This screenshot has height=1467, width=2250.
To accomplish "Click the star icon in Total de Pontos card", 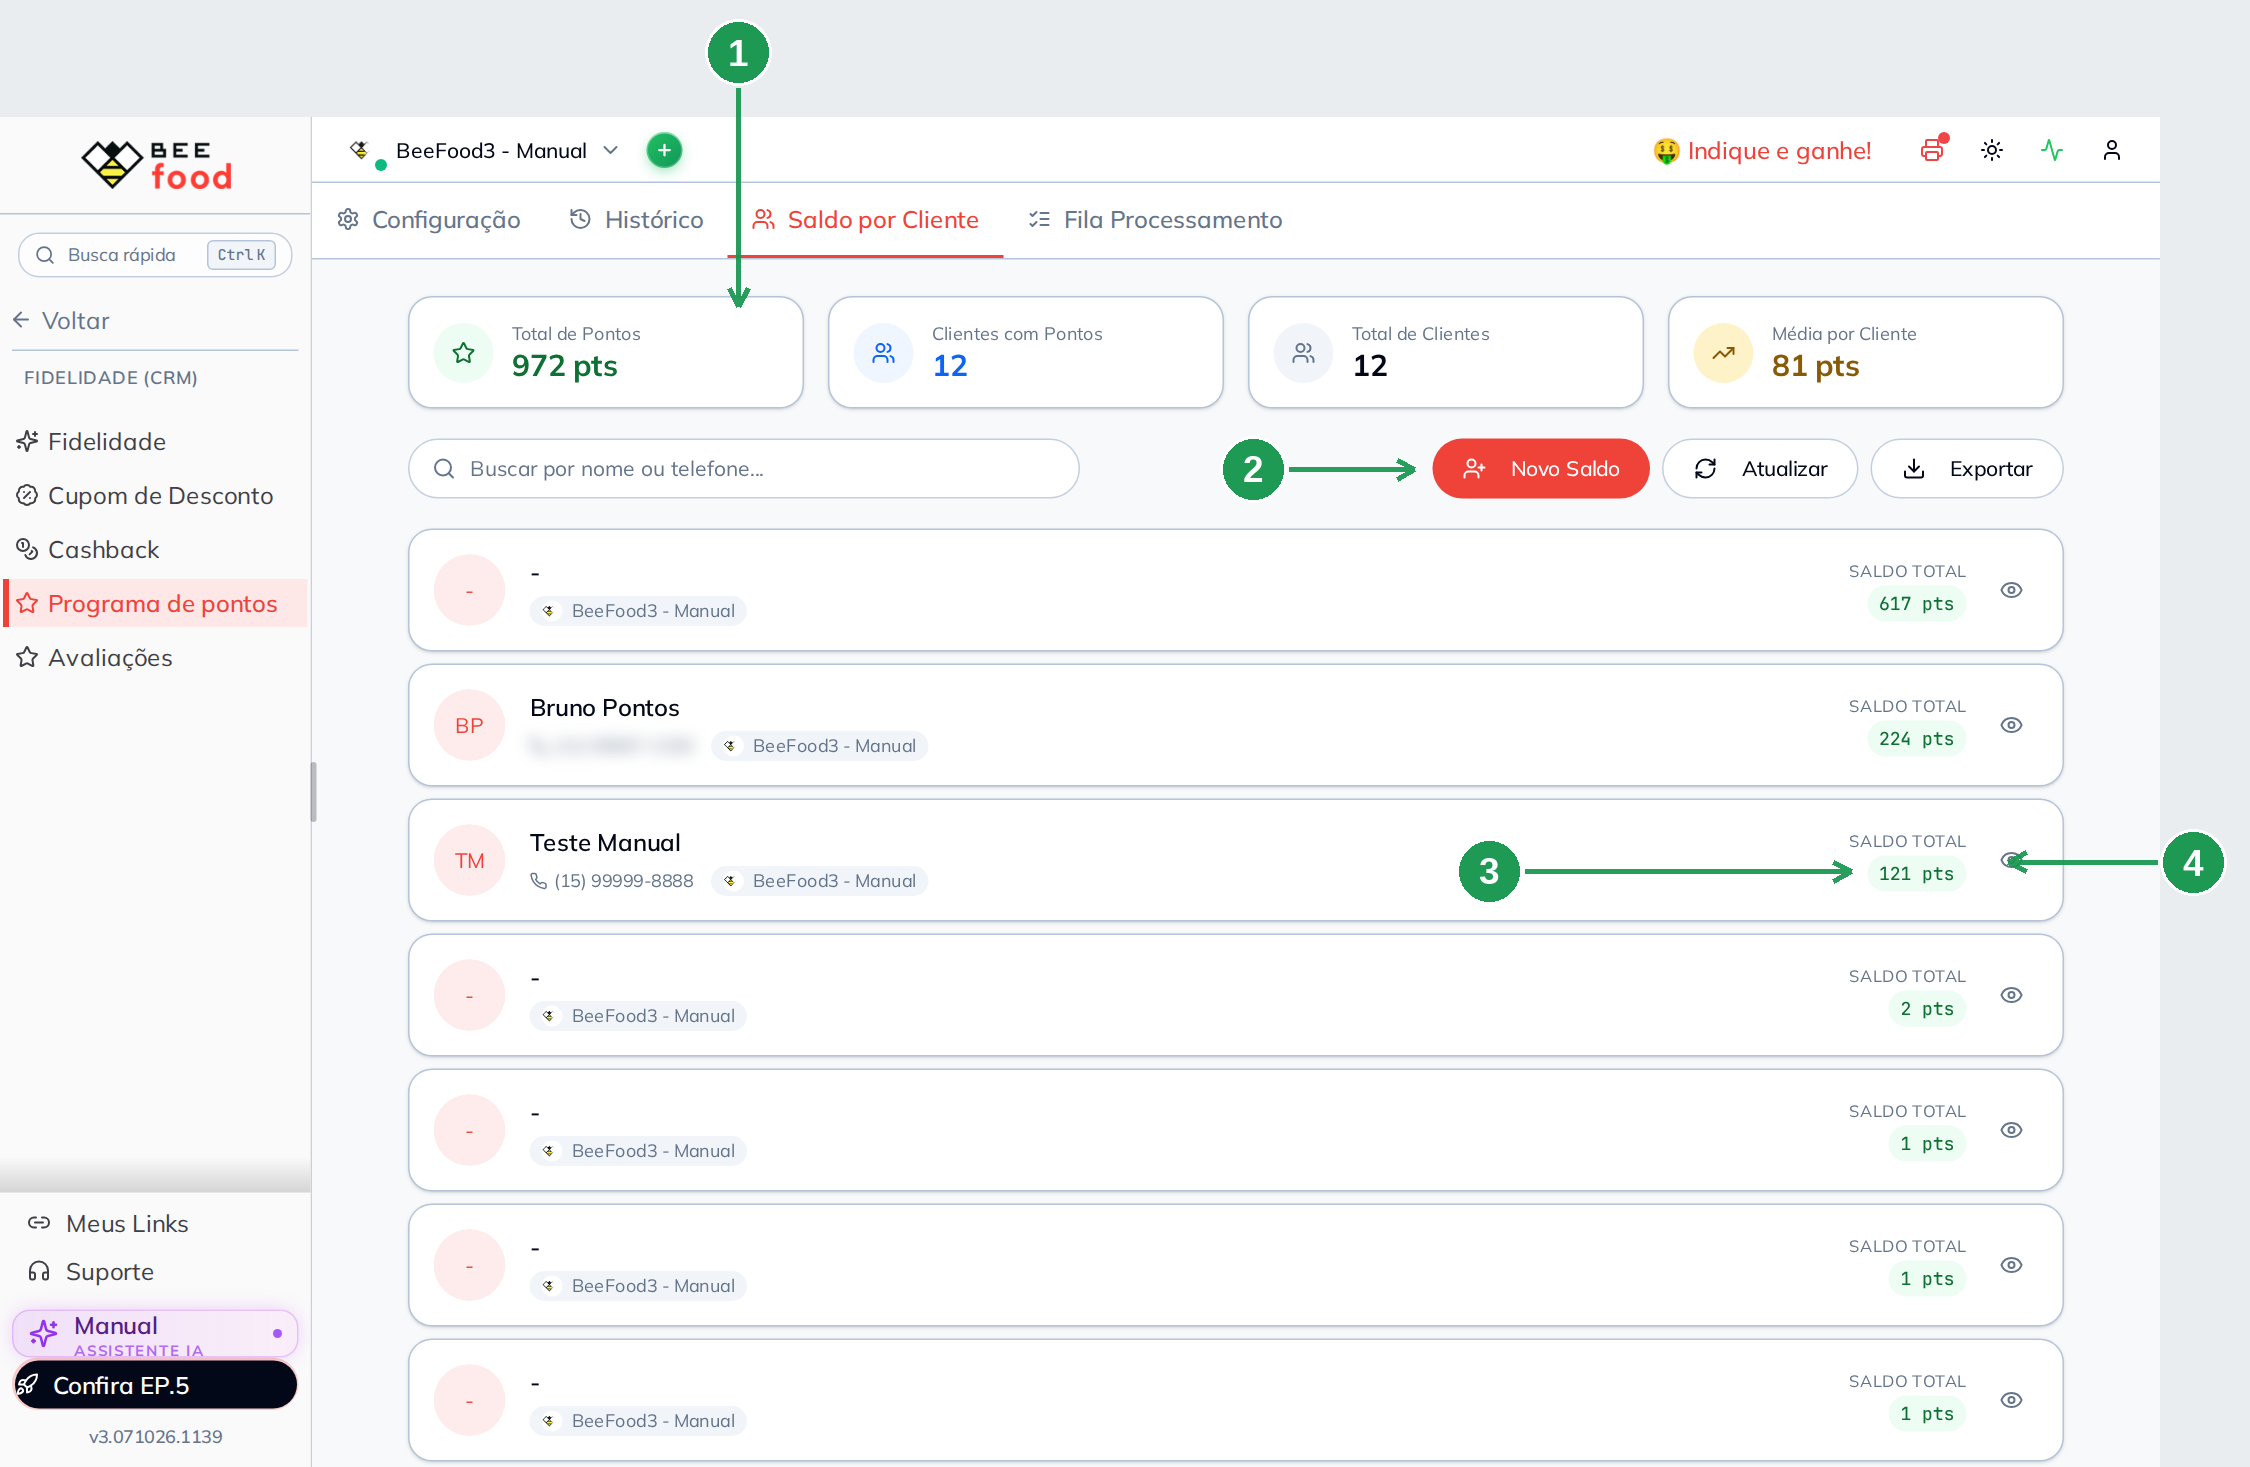I will pos(464,352).
